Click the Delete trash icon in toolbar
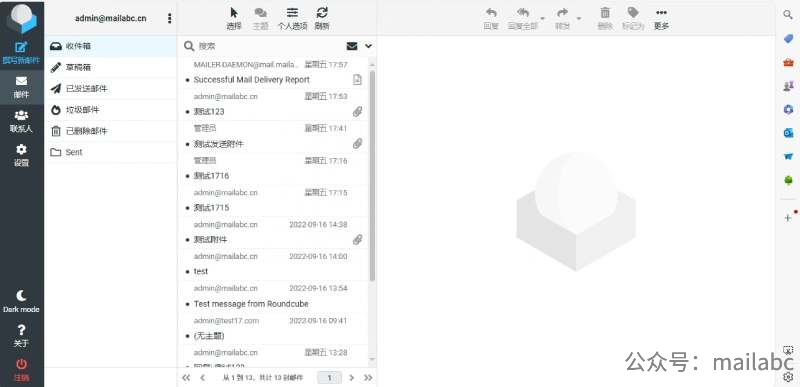The width and height of the screenshot is (800, 387). [605, 18]
